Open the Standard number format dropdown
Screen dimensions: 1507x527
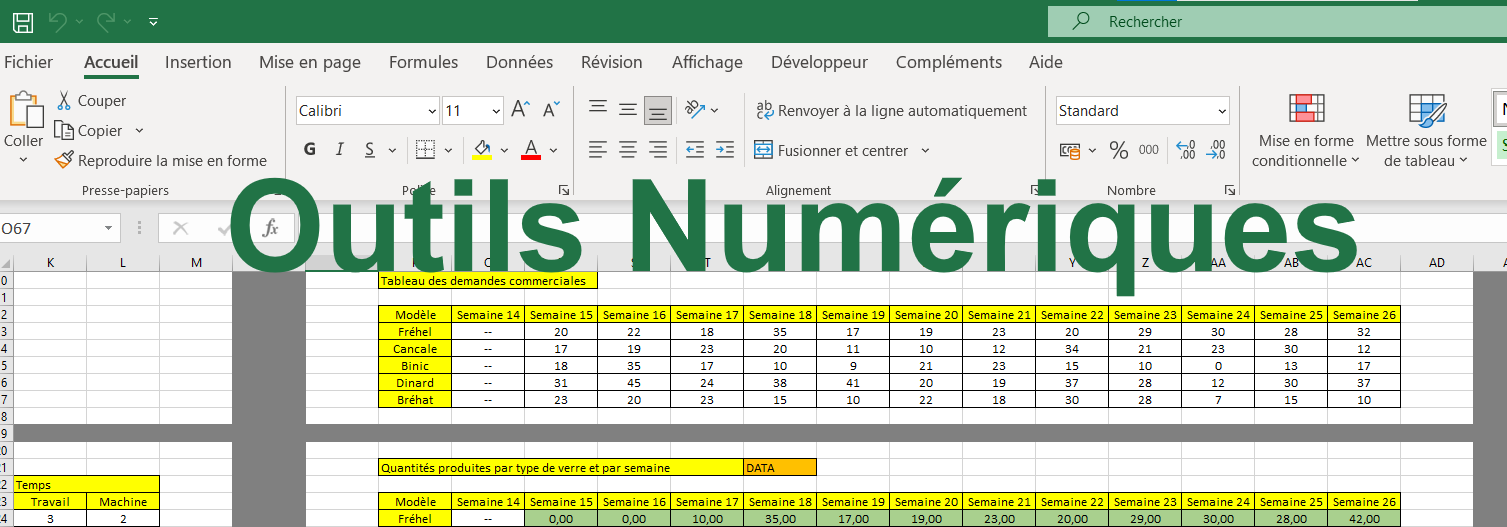1222,111
